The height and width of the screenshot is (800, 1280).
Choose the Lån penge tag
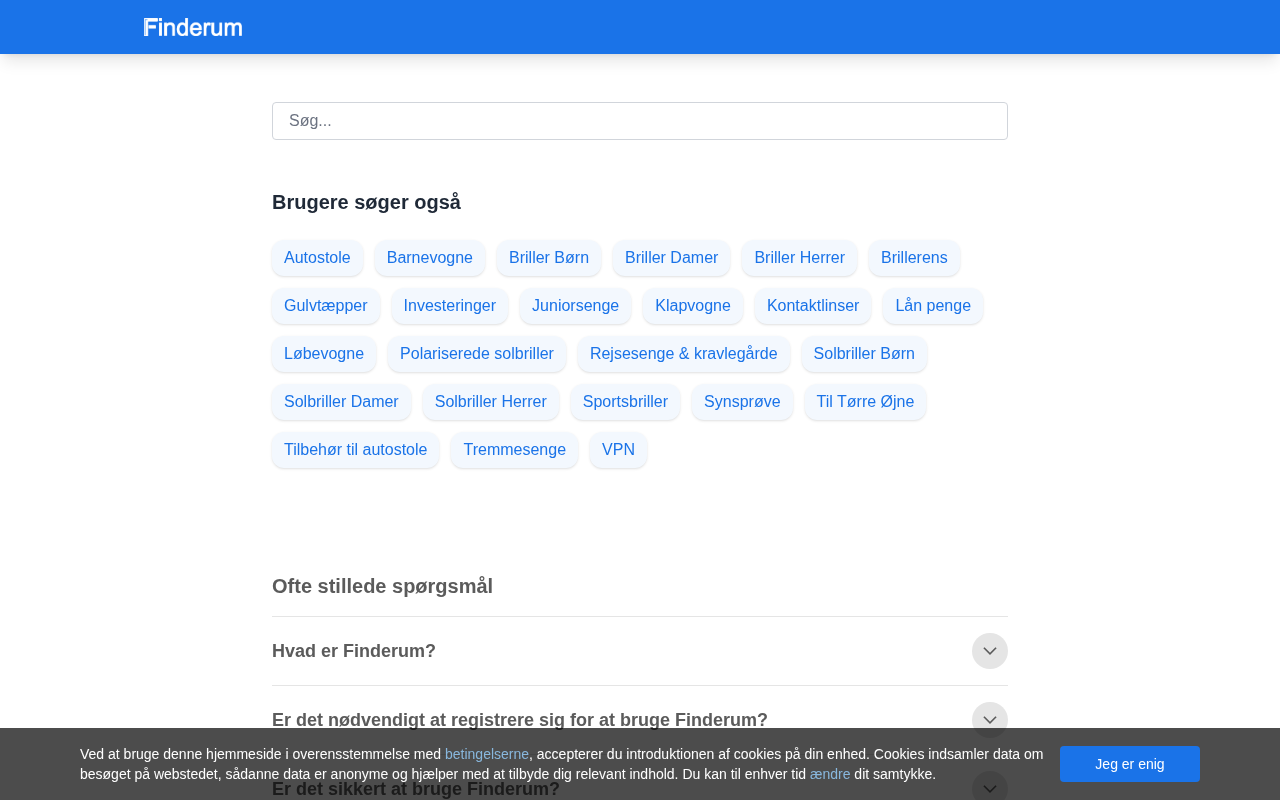[x=933, y=306]
